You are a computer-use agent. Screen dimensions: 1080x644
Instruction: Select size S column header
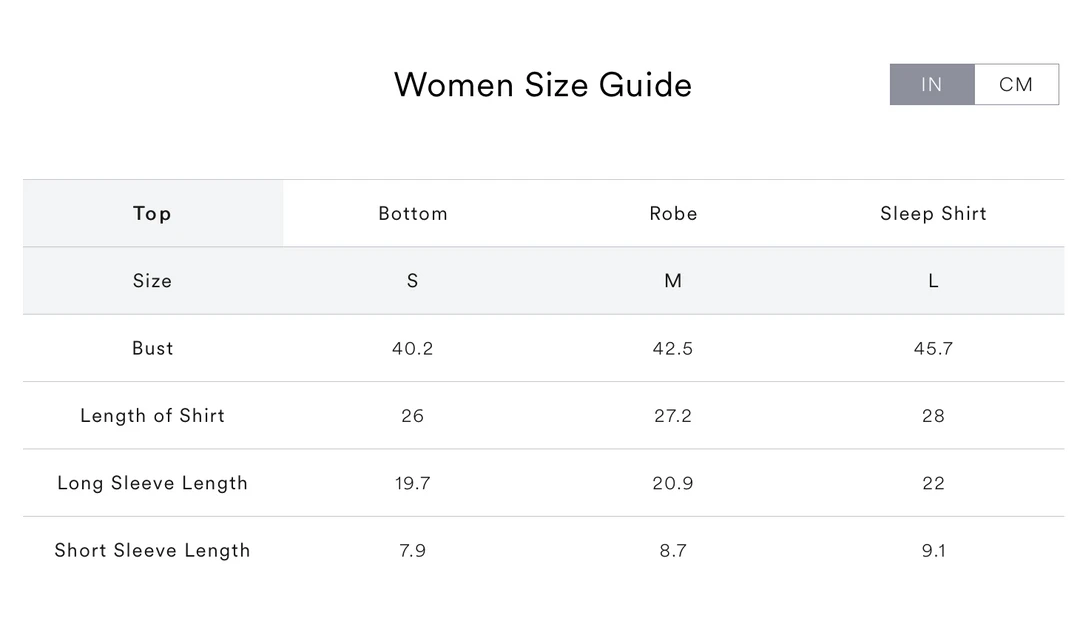412,281
